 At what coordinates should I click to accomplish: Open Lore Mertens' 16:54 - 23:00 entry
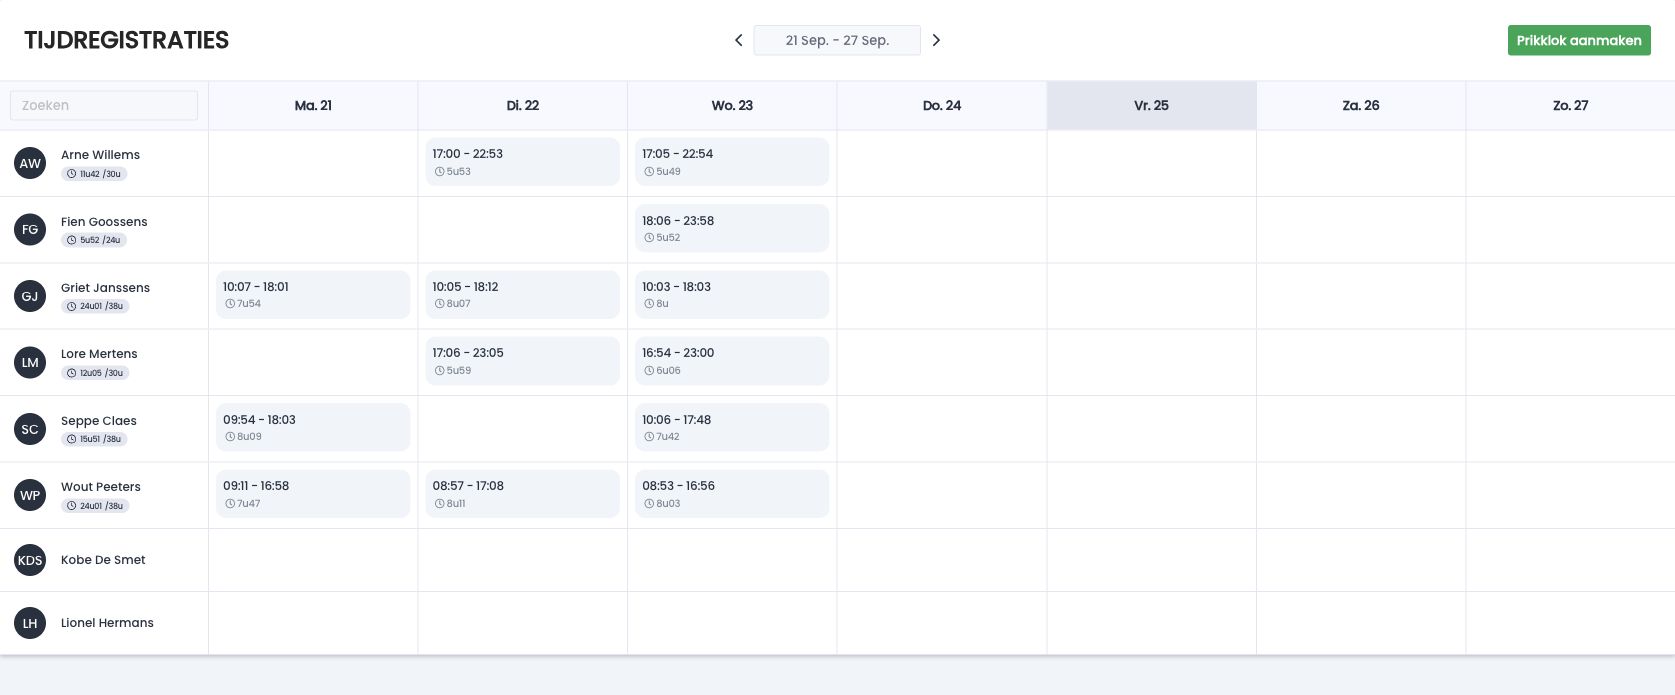click(x=732, y=361)
